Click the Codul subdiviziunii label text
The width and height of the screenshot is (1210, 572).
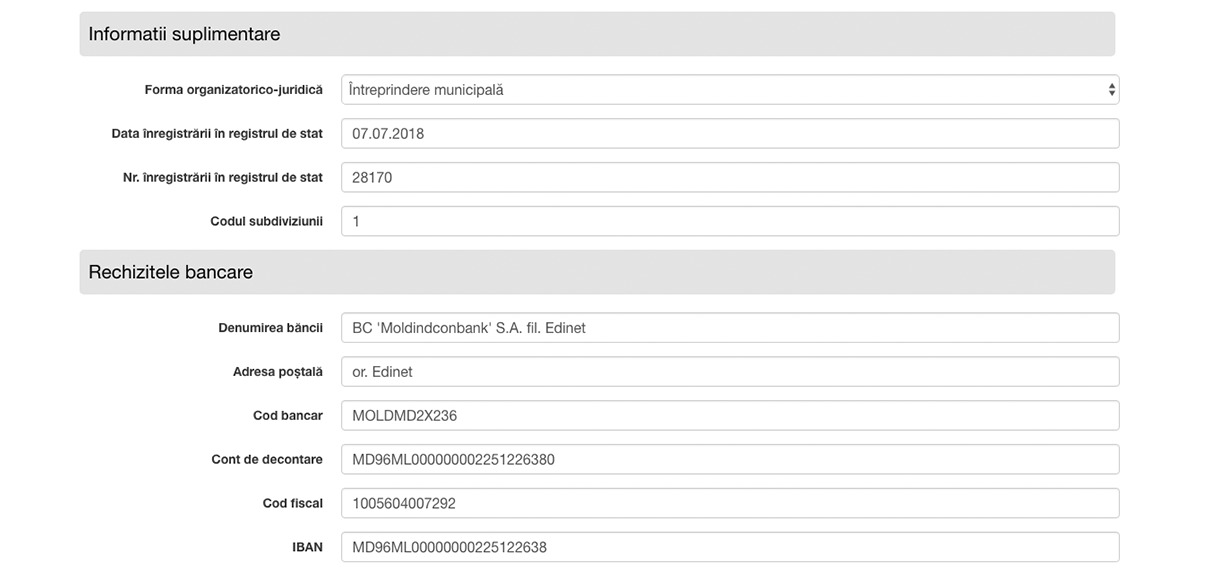pos(267,222)
